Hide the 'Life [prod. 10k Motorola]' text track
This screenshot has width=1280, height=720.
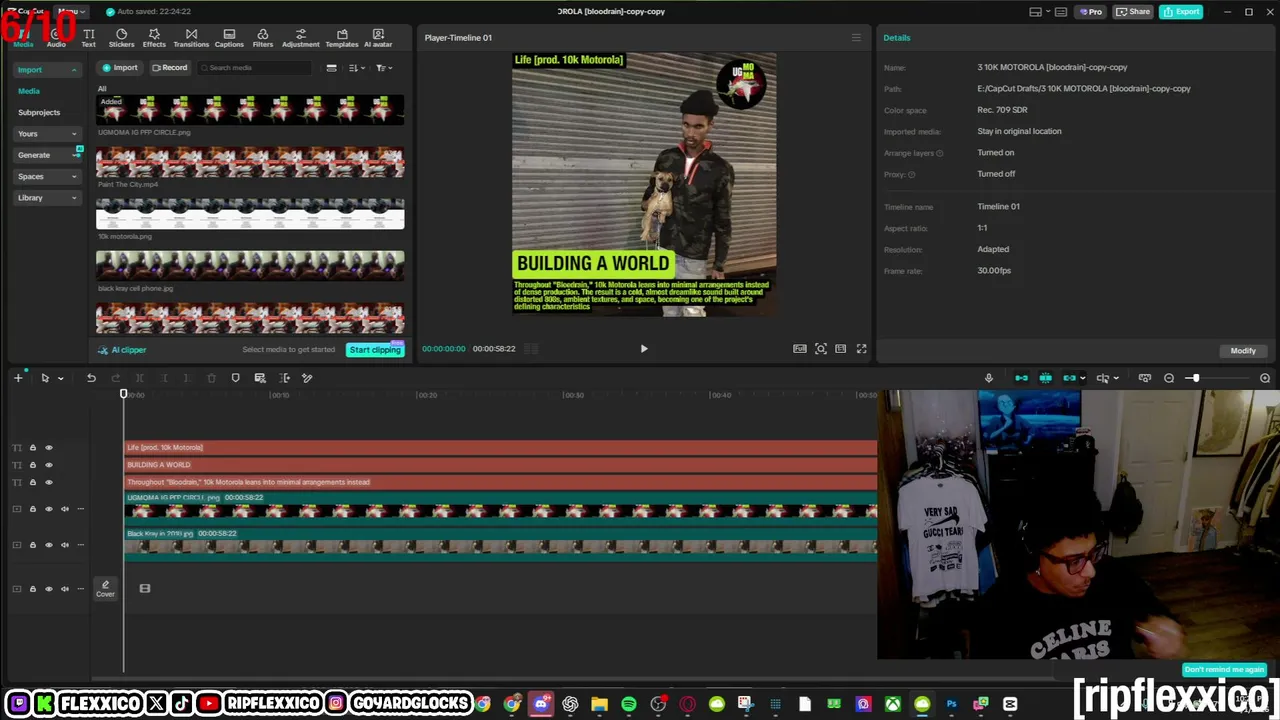click(x=48, y=448)
